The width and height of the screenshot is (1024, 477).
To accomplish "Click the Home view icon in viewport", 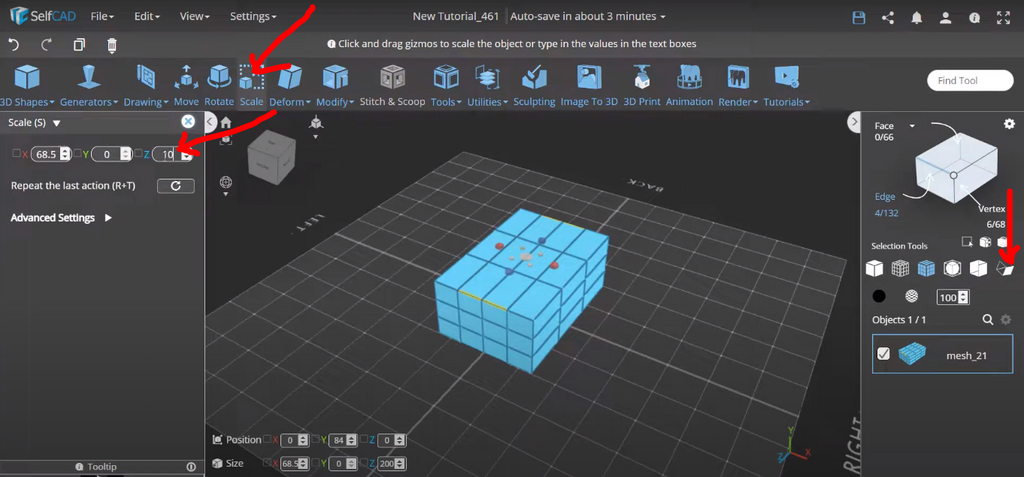I will pyautogui.click(x=226, y=122).
